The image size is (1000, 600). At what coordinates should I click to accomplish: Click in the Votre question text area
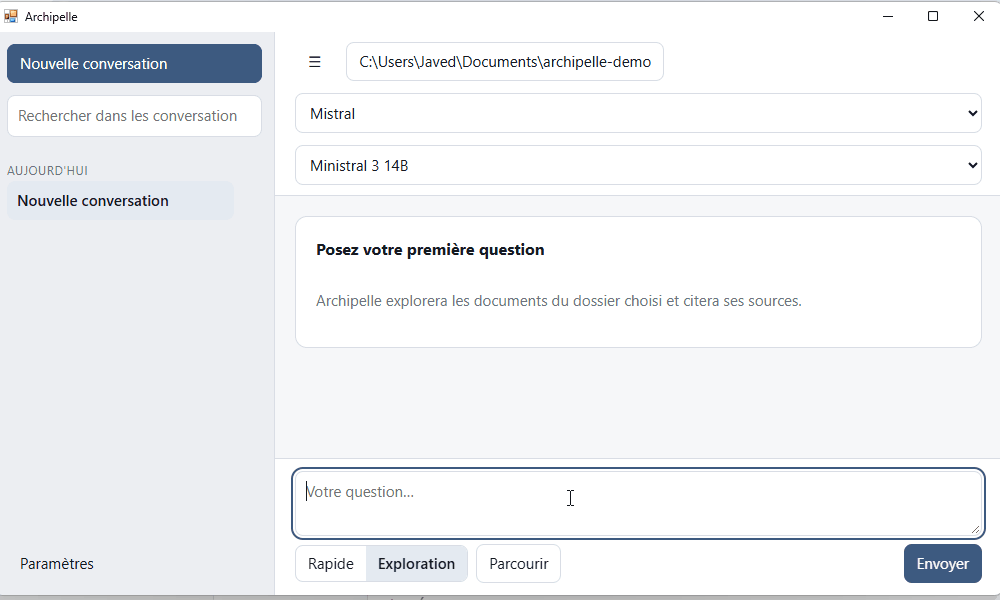point(638,504)
